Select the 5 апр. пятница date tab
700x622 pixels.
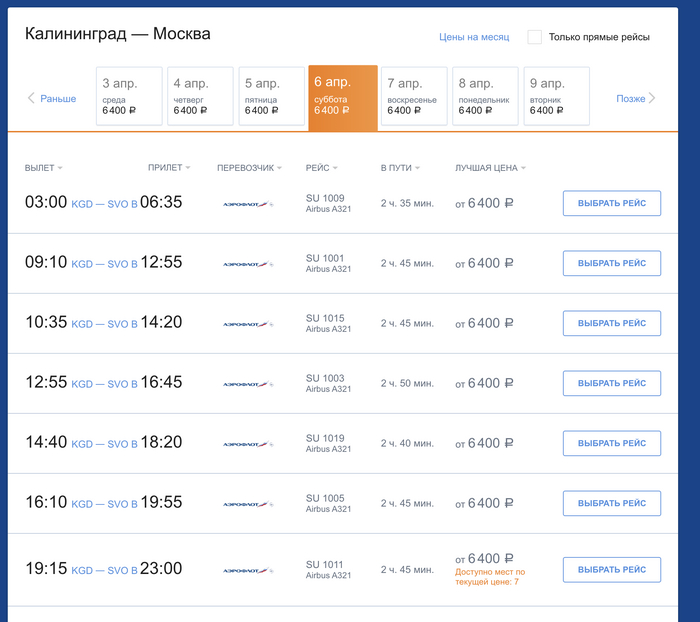tap(270, 96)
